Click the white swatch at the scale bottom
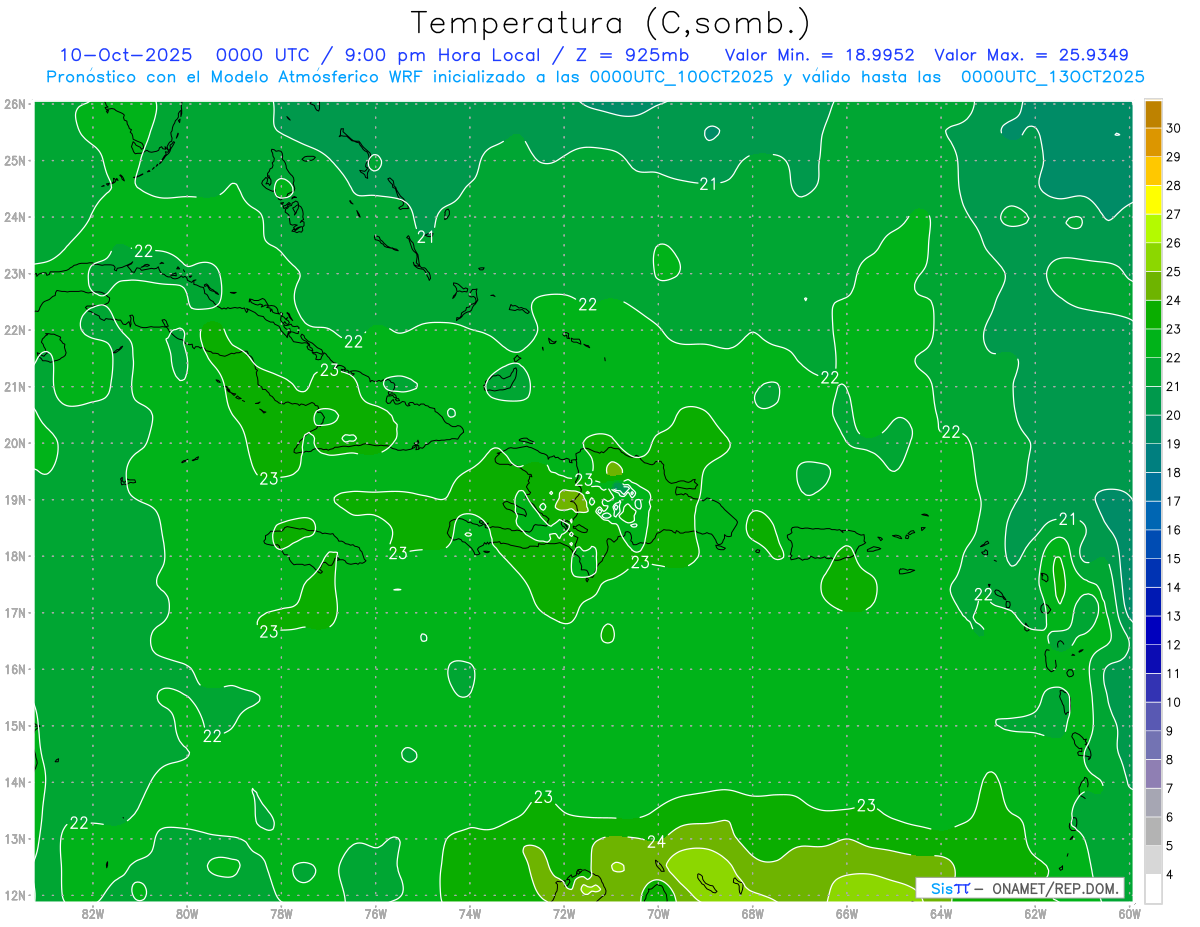The height and width of the screenshot is (927, 1200). pyautogui.click(x=1153, y=888)
